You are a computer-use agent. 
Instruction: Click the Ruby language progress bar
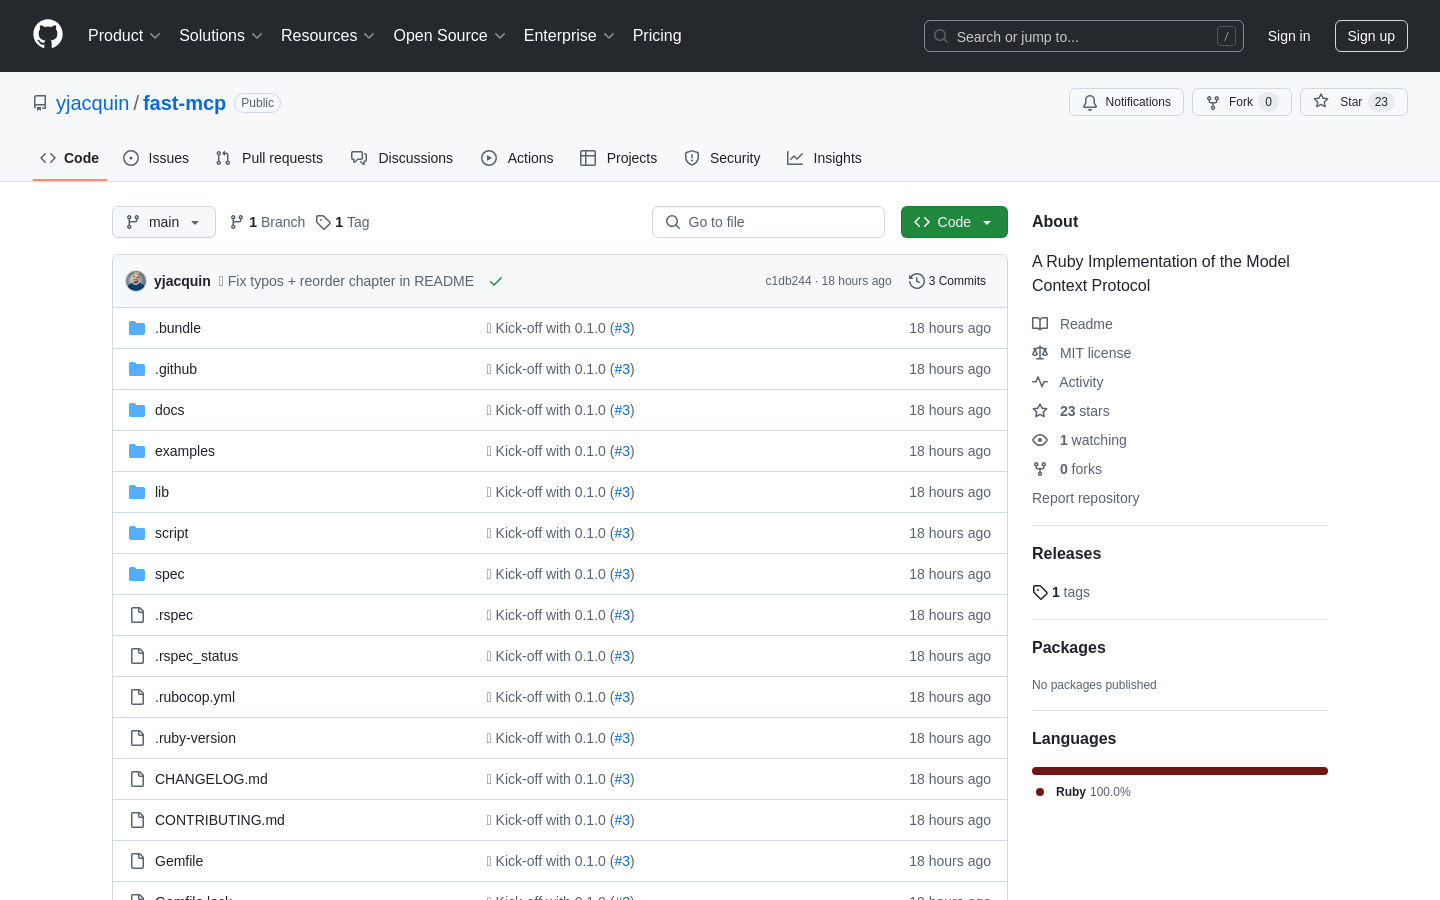(x=1180, y=771)
